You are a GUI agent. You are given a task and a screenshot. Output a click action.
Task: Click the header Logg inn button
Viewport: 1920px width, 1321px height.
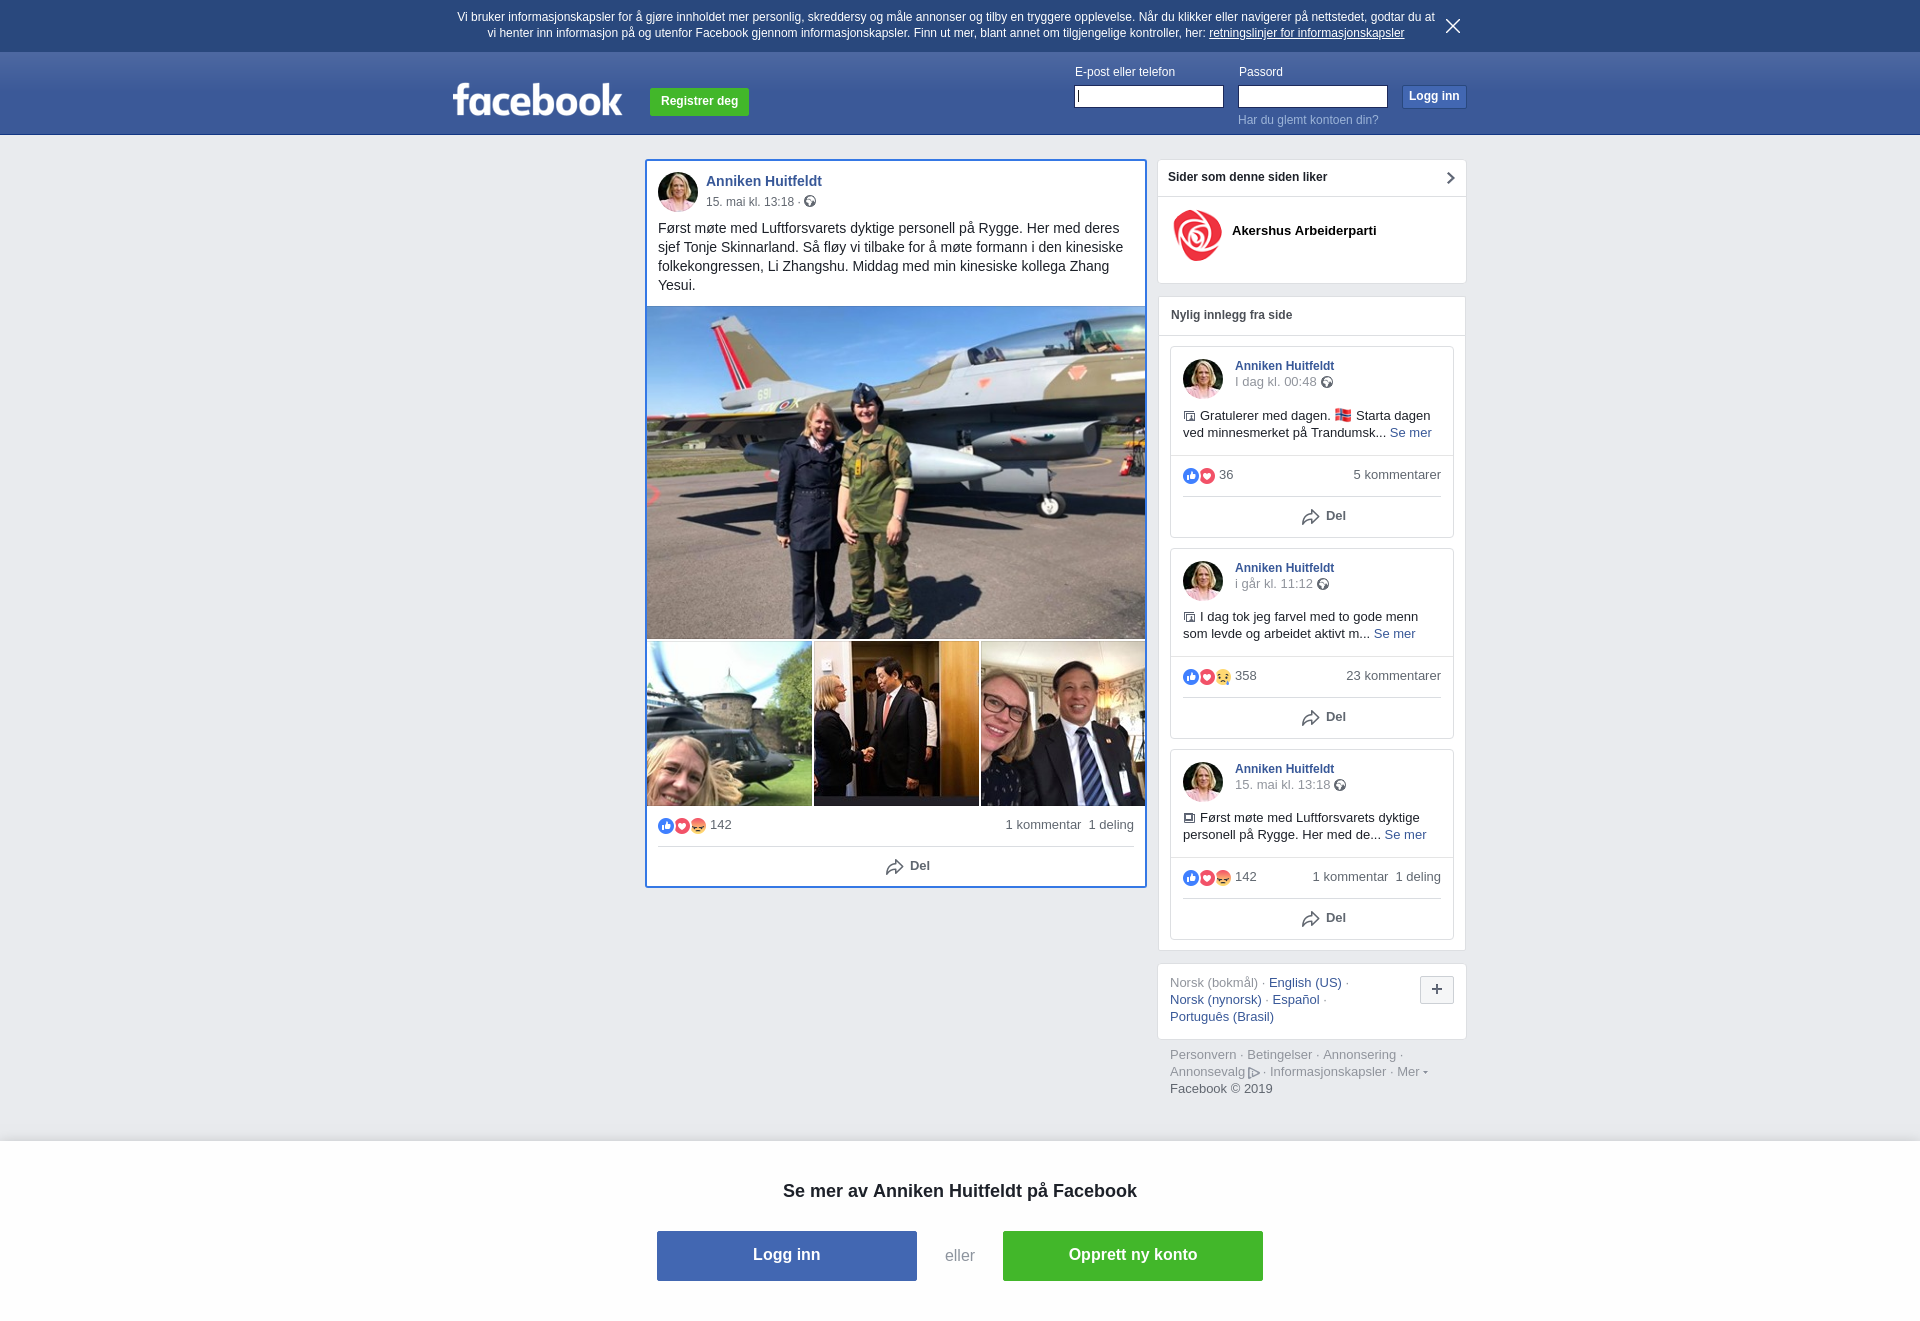(1434, 96)
